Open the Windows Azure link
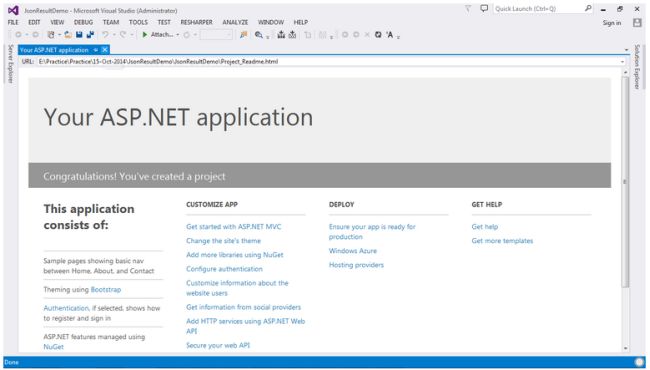Viewport: 650px width, 370px height. click(x=353, y=251)
